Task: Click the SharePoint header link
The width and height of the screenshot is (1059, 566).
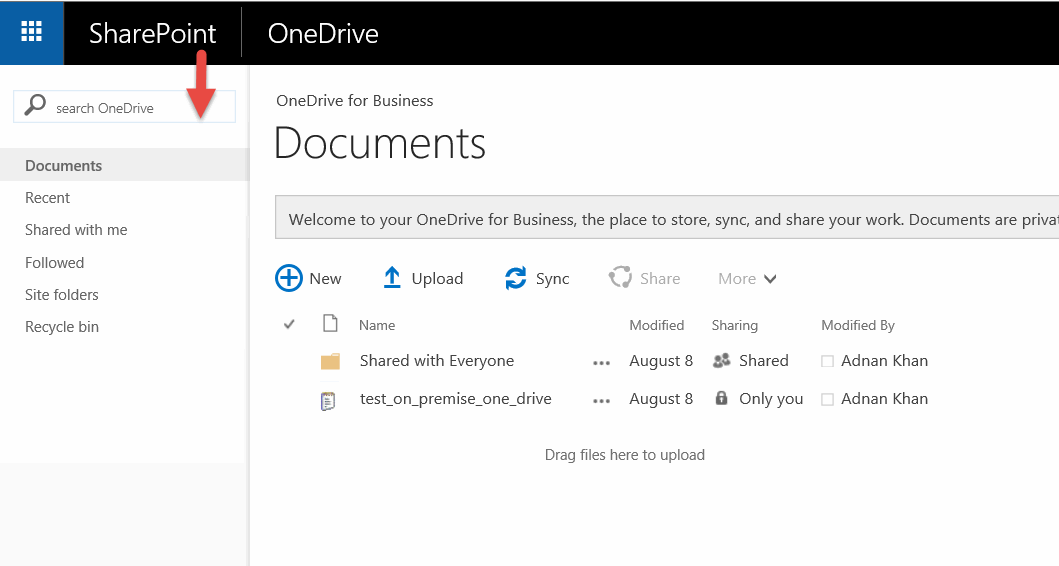Action: [153, 33]
